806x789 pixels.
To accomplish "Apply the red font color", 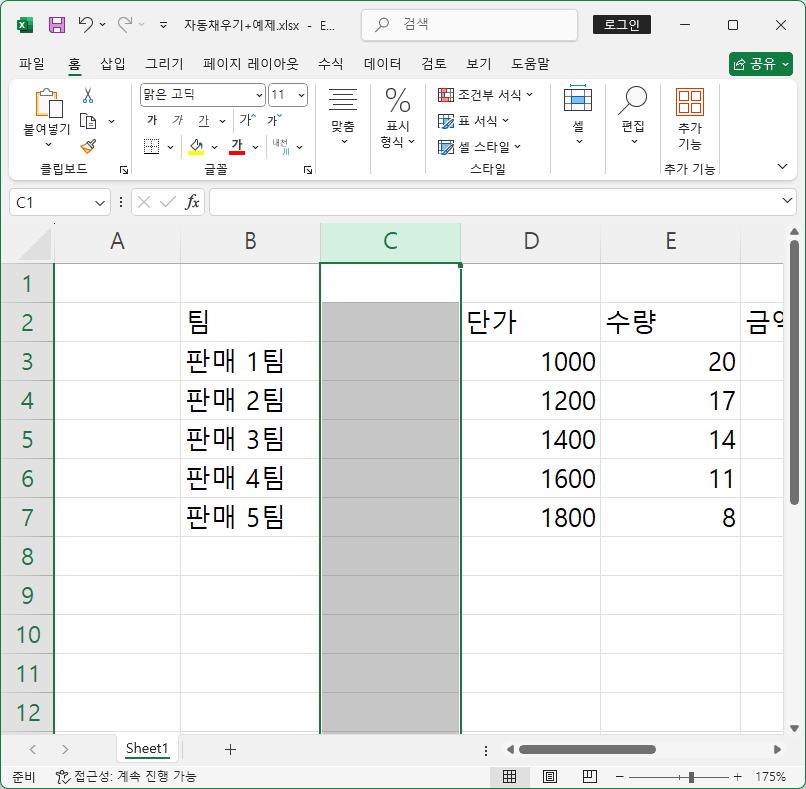I will coord(237,147).
